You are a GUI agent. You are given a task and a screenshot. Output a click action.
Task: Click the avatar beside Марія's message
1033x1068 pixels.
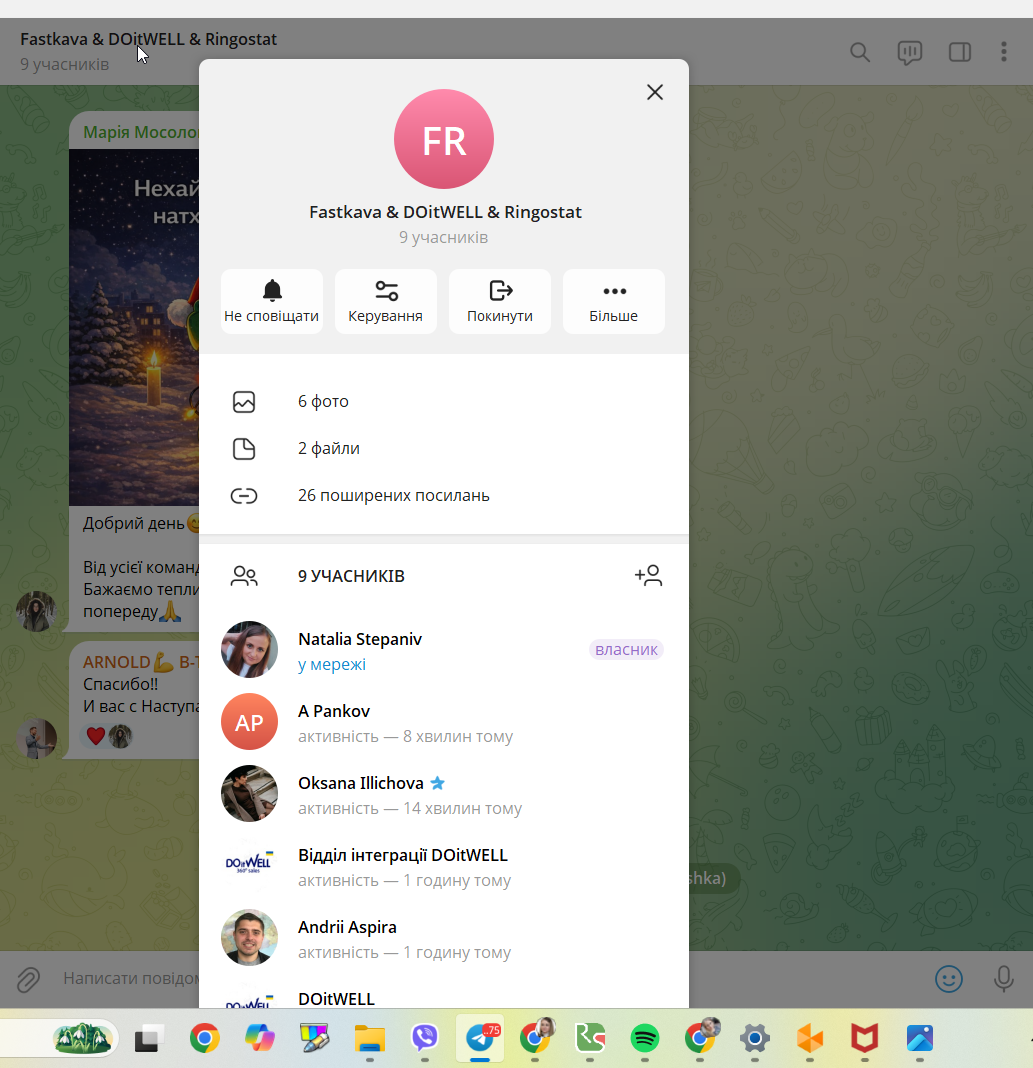pyautogui.click(x=37, y=611)
